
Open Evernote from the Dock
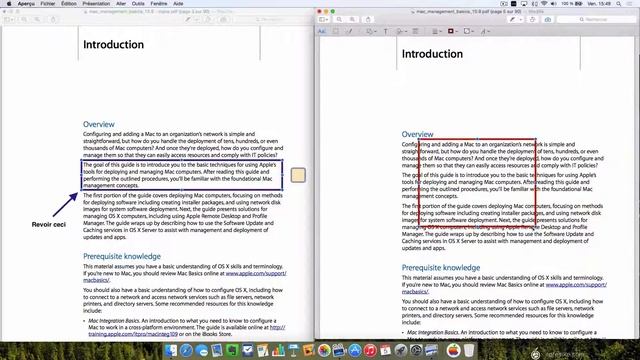point(232,350)
